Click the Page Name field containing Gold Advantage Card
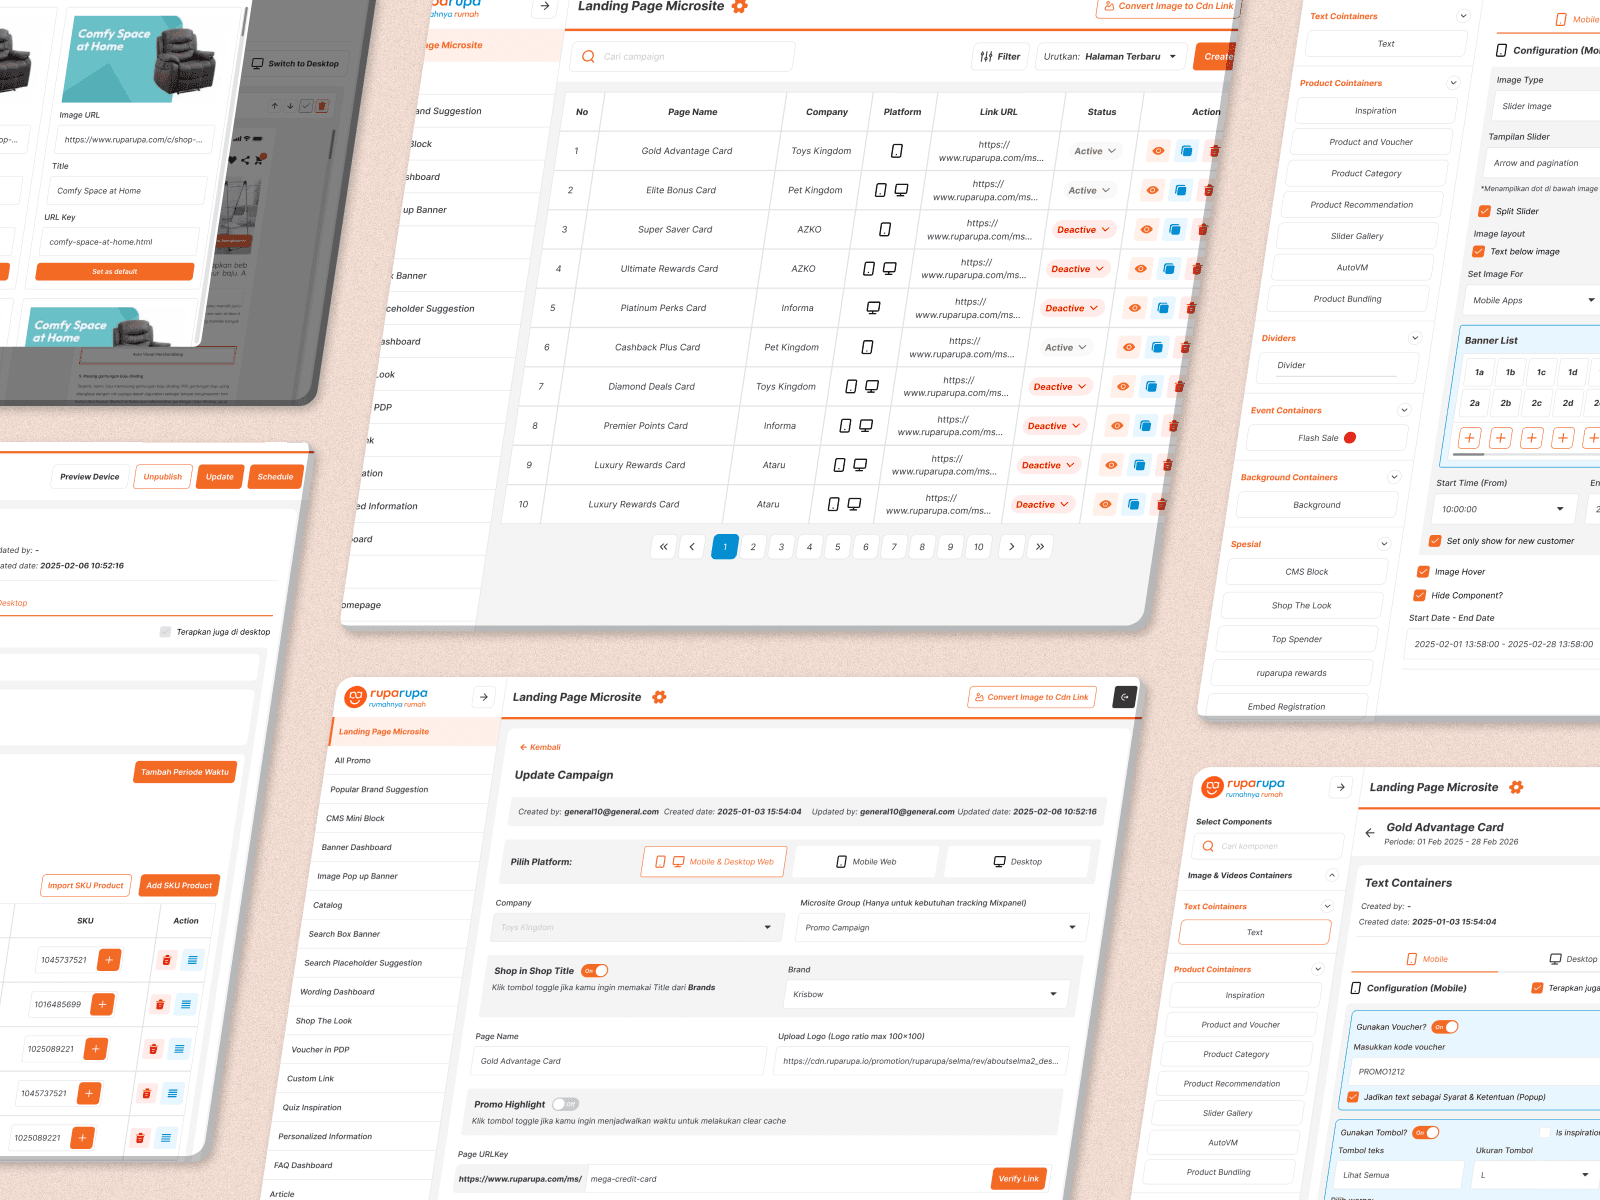Screen dimensions: 1600x1200 tap(619, 1061)
